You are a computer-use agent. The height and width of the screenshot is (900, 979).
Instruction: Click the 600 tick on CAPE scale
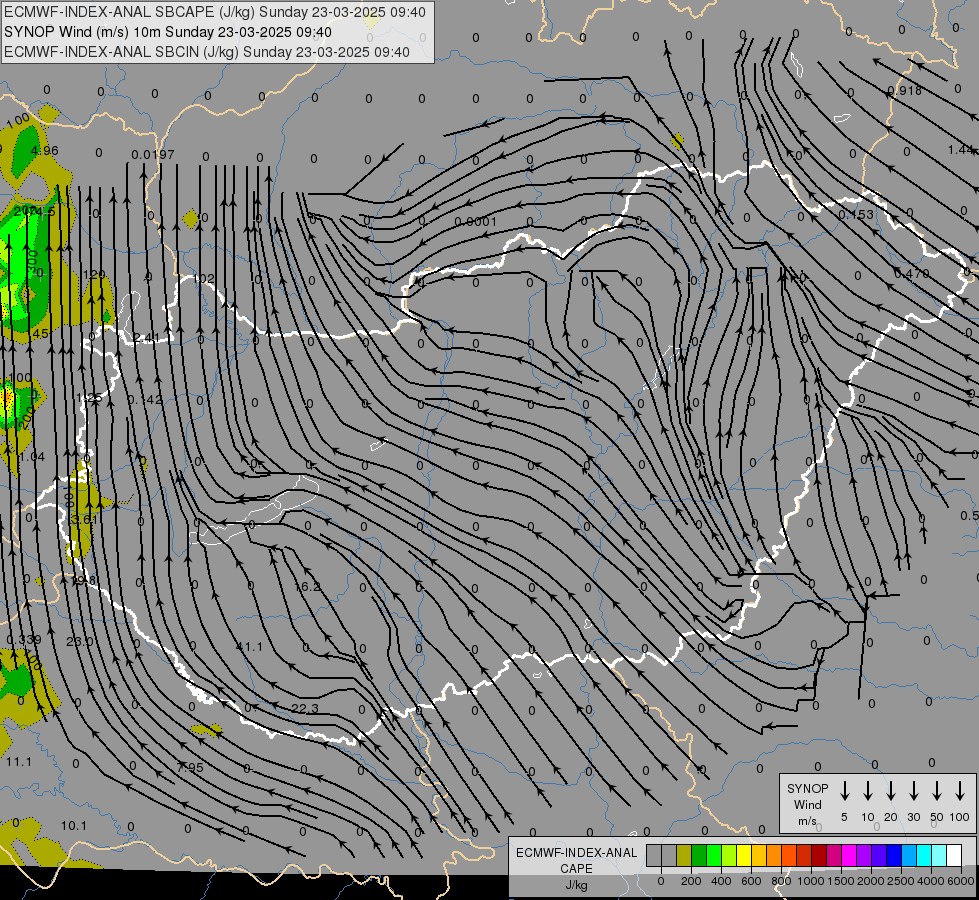pyautogui.click(x=751, y=881)
